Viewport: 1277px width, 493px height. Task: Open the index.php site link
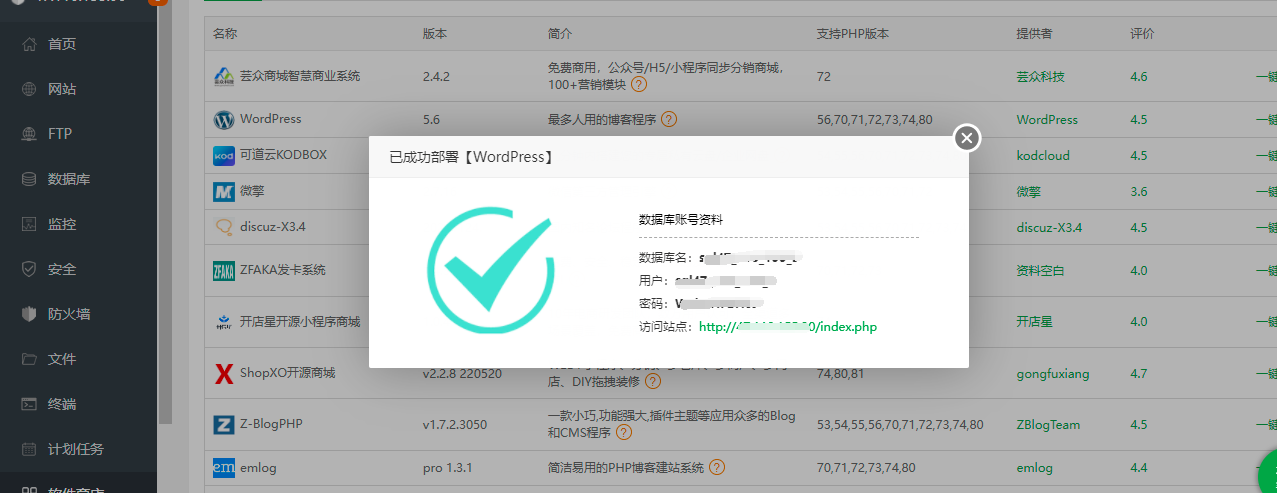click(788, 326)
